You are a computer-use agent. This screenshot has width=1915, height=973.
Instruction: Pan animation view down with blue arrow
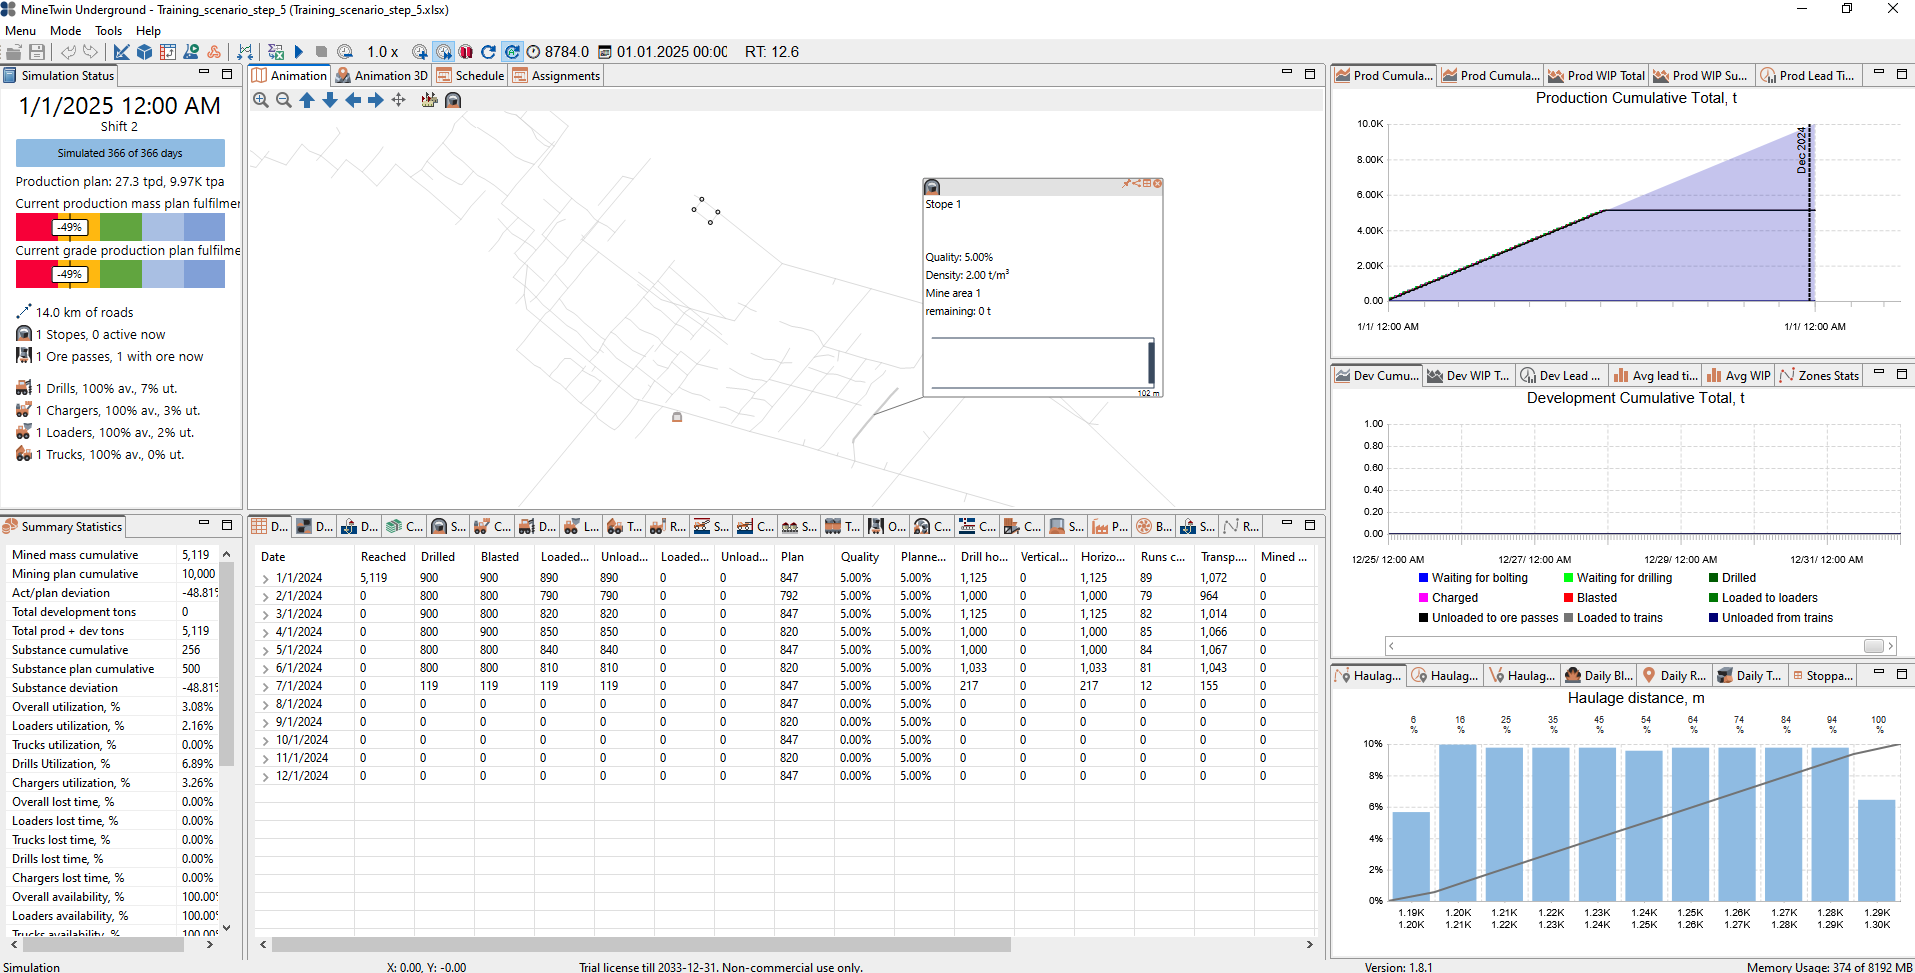(x=330, y=100)
